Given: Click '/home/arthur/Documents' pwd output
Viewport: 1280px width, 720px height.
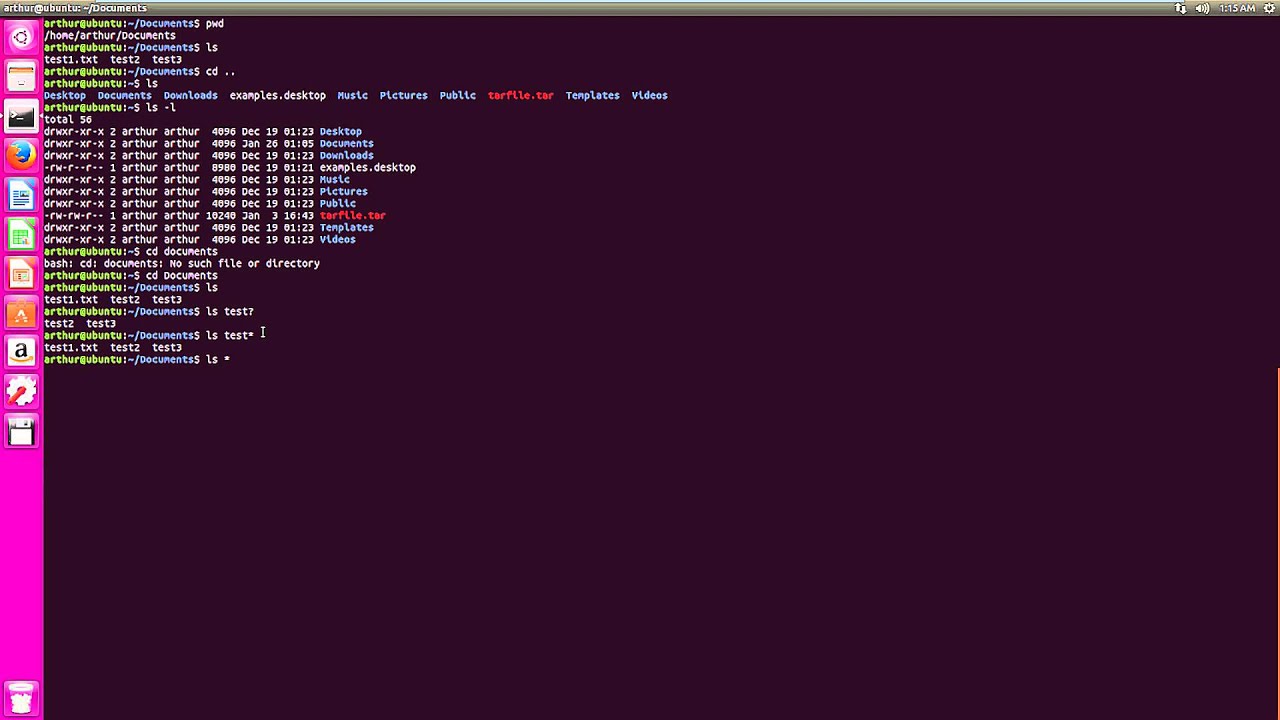Looking at the screenshot, I should [x=110, y=35].
